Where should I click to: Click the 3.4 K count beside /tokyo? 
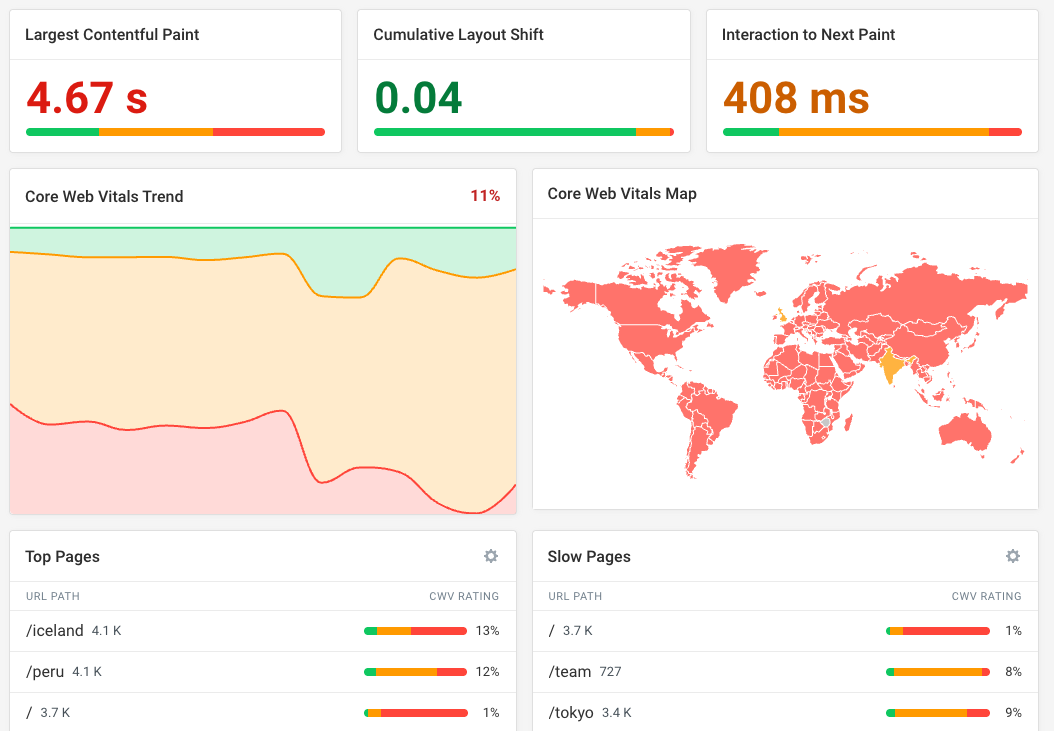coord(616,713)
